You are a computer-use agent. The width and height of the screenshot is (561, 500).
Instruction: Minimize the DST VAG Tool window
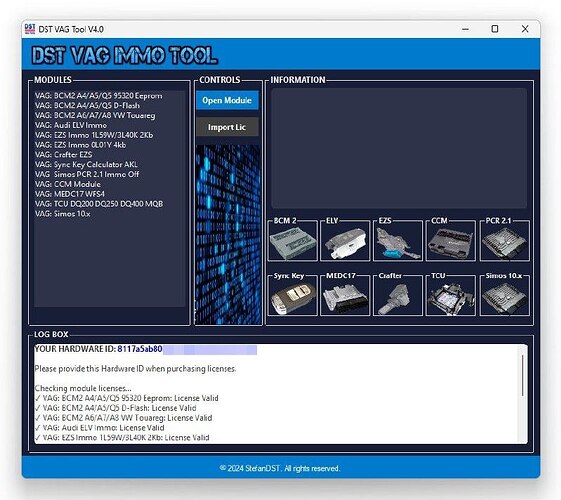click(465, 29)
